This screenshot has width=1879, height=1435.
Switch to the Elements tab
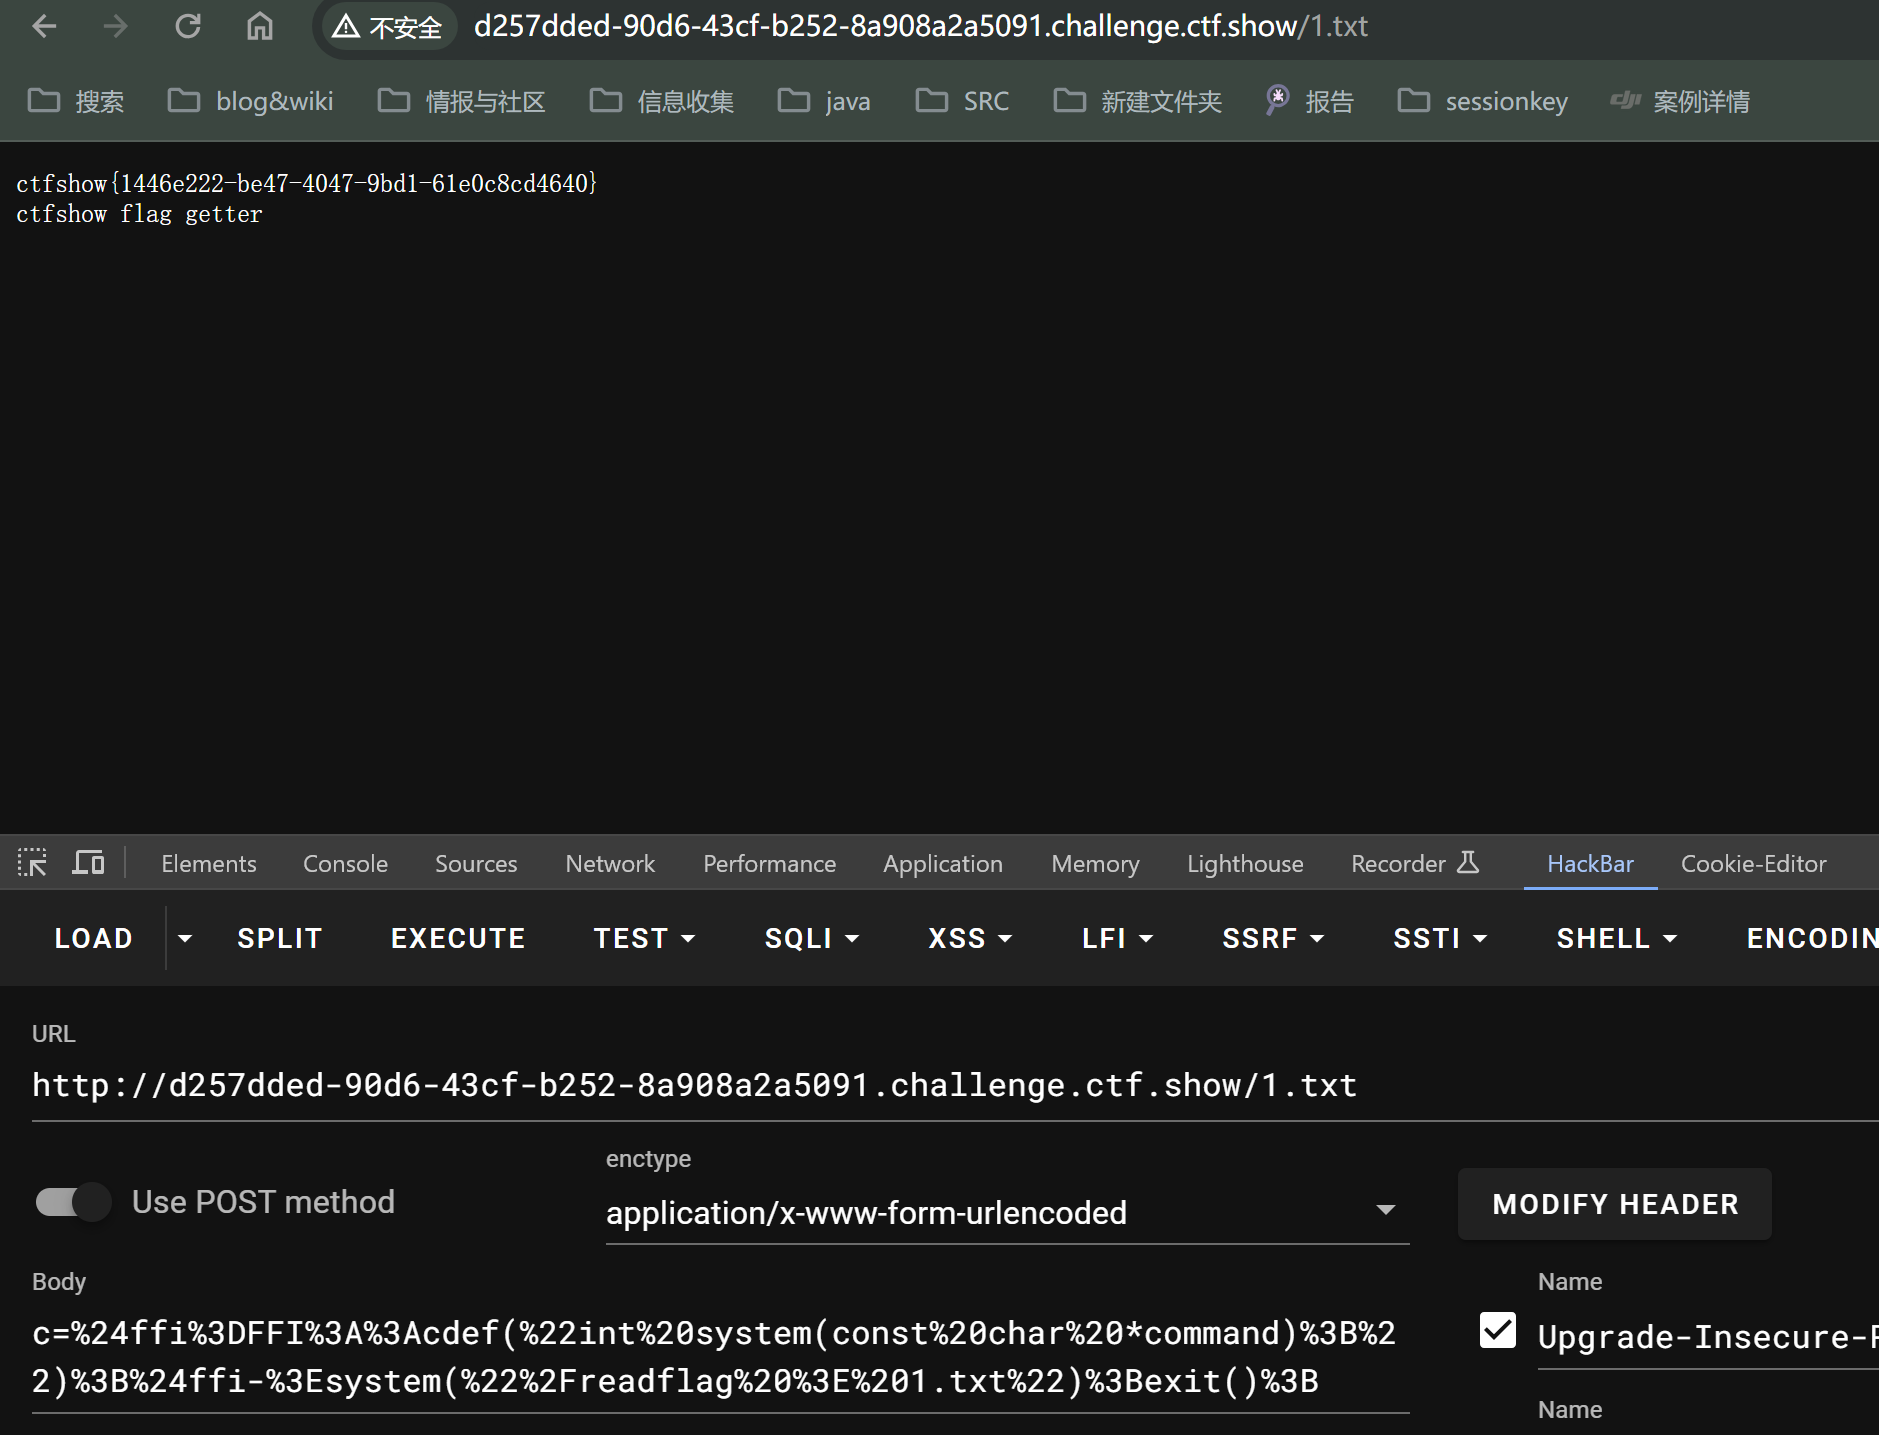click(209, 864)
